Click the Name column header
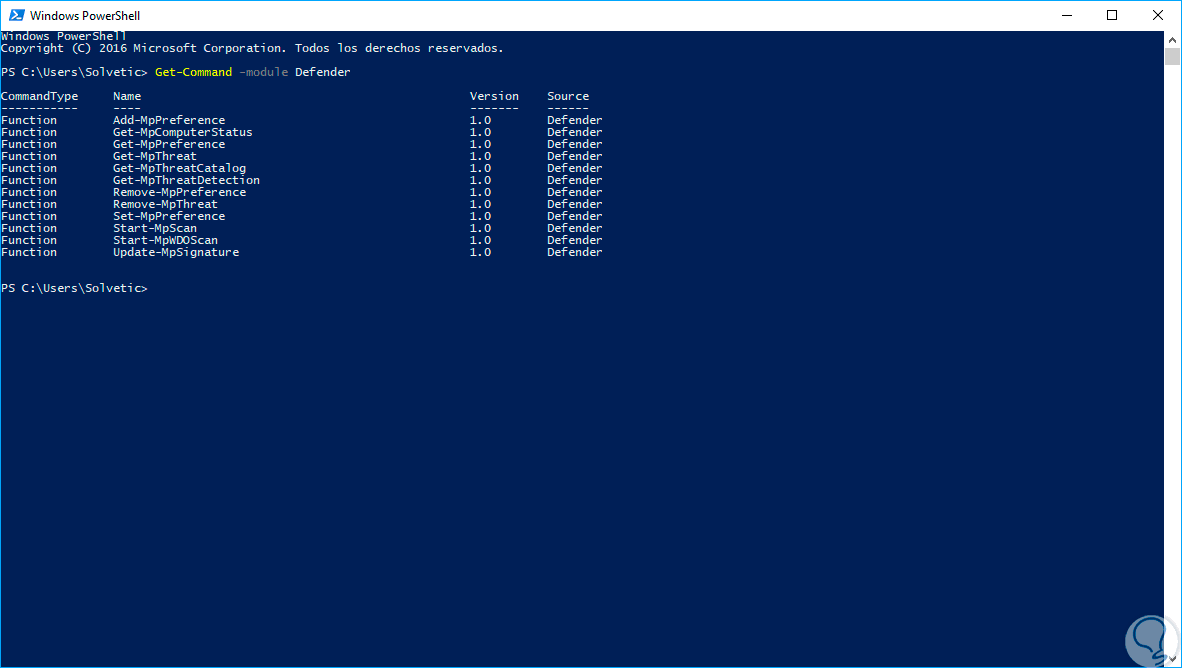The image size is (1182, 668). click(127, 97)
